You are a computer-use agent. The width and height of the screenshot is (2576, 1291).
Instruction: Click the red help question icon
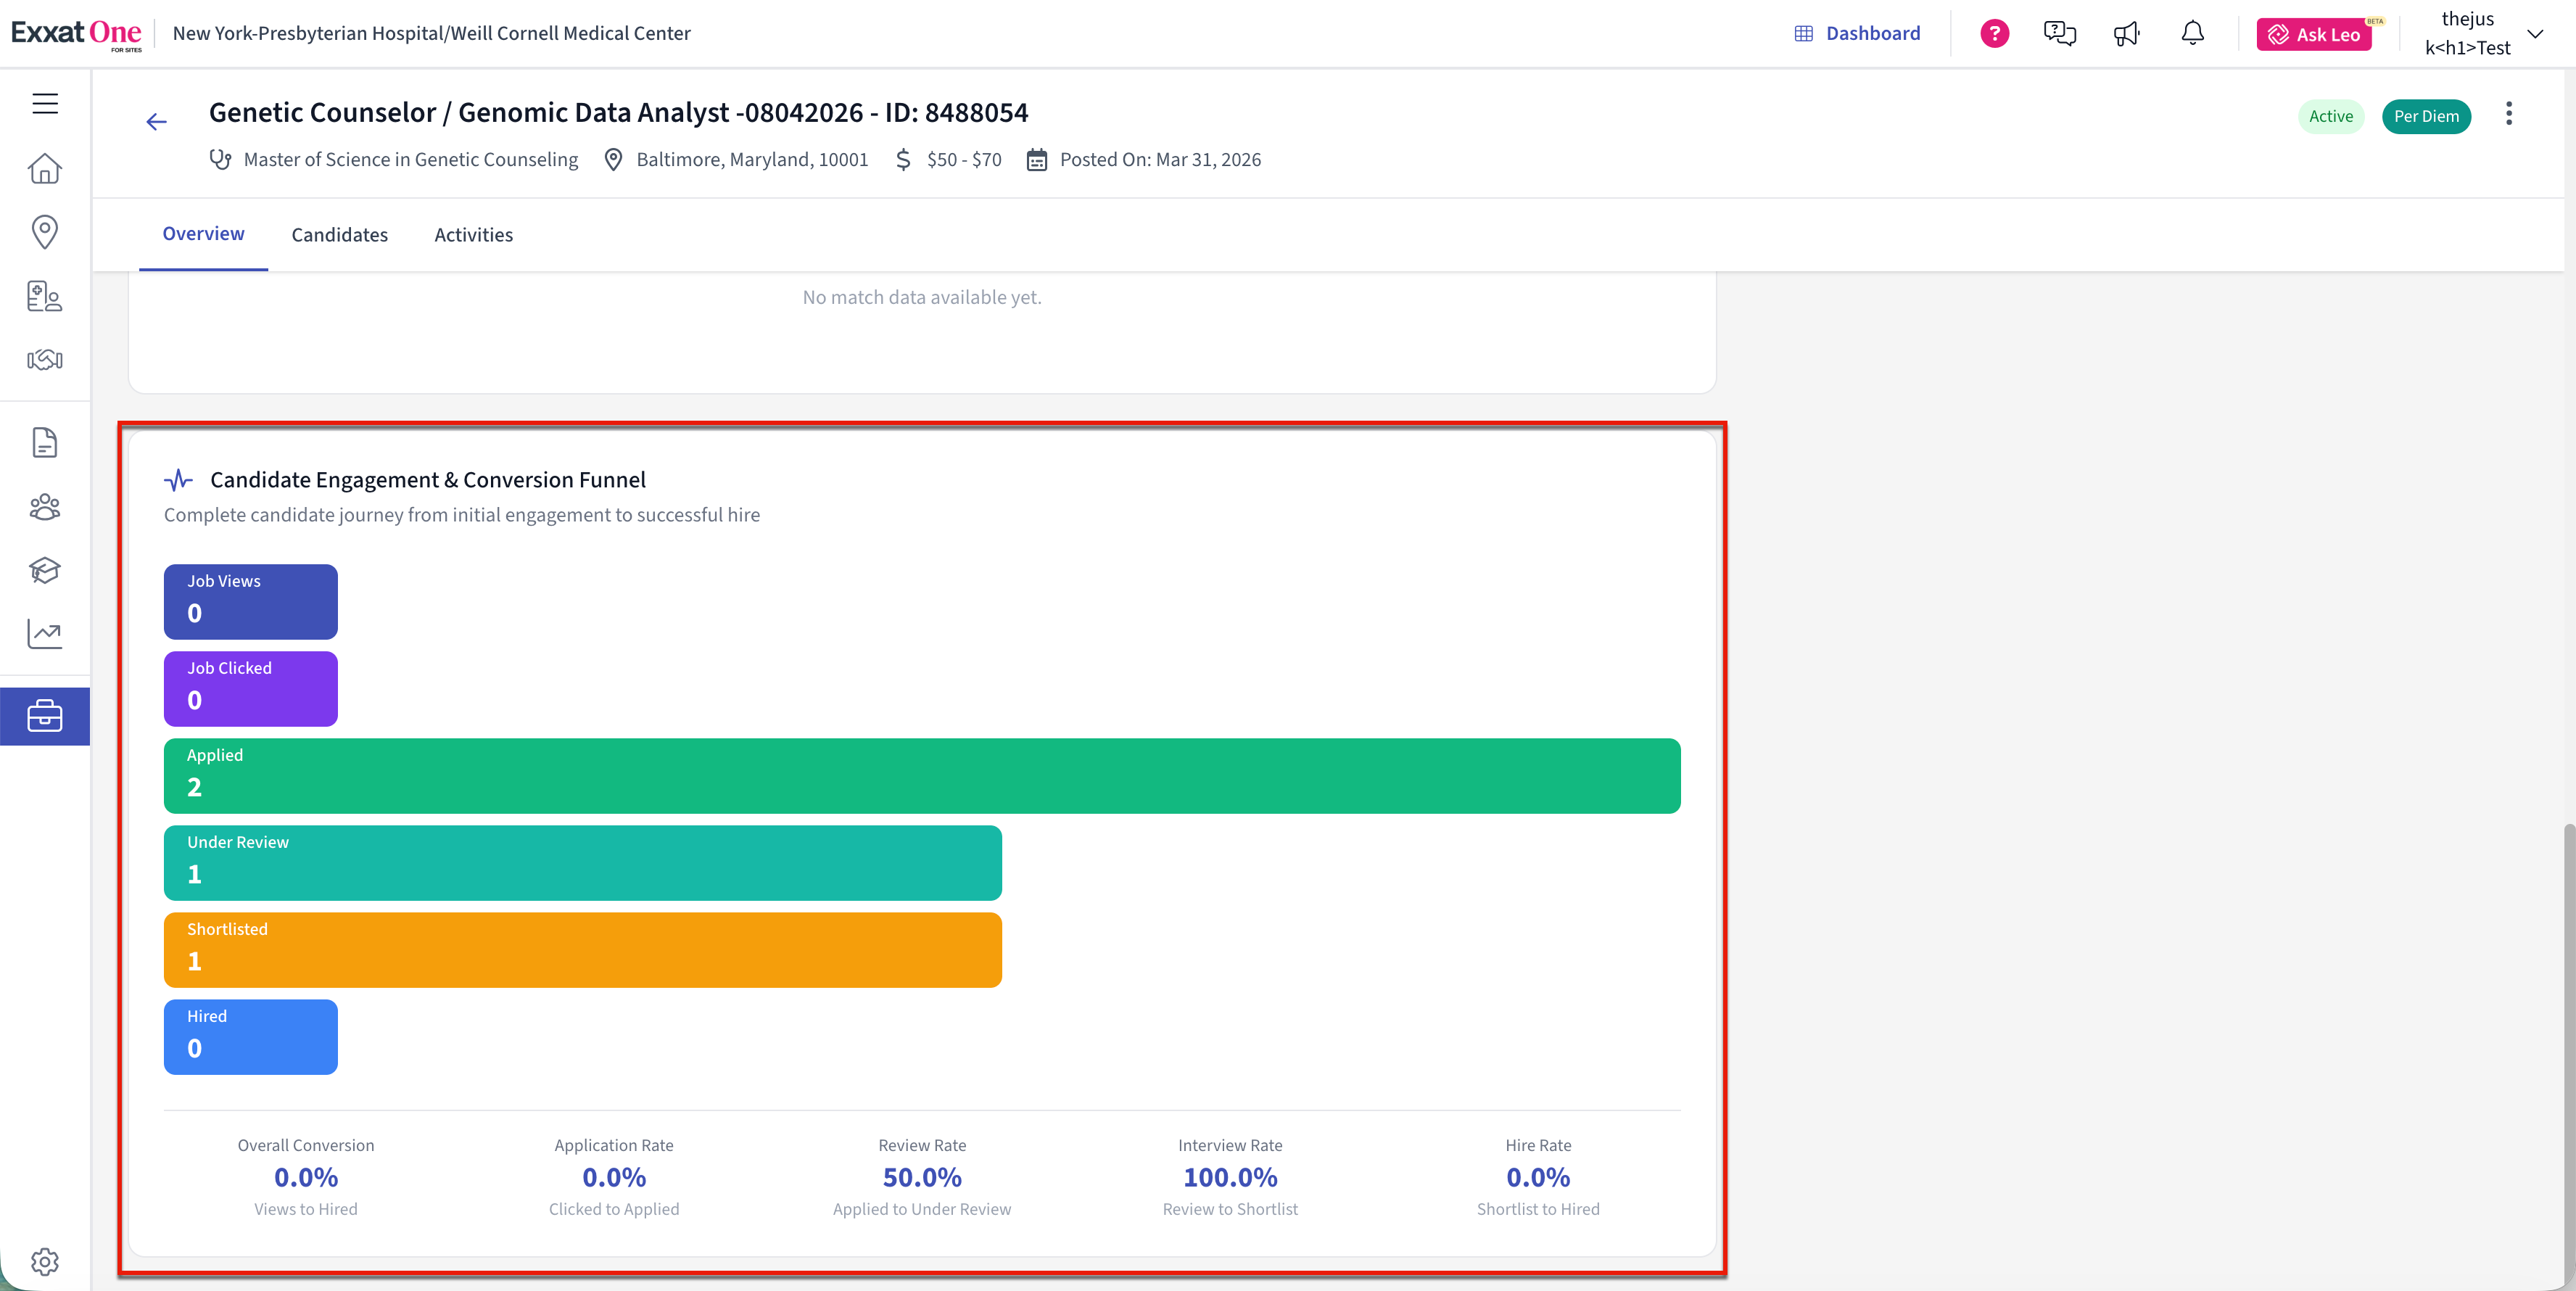[x=1994, y=34]
